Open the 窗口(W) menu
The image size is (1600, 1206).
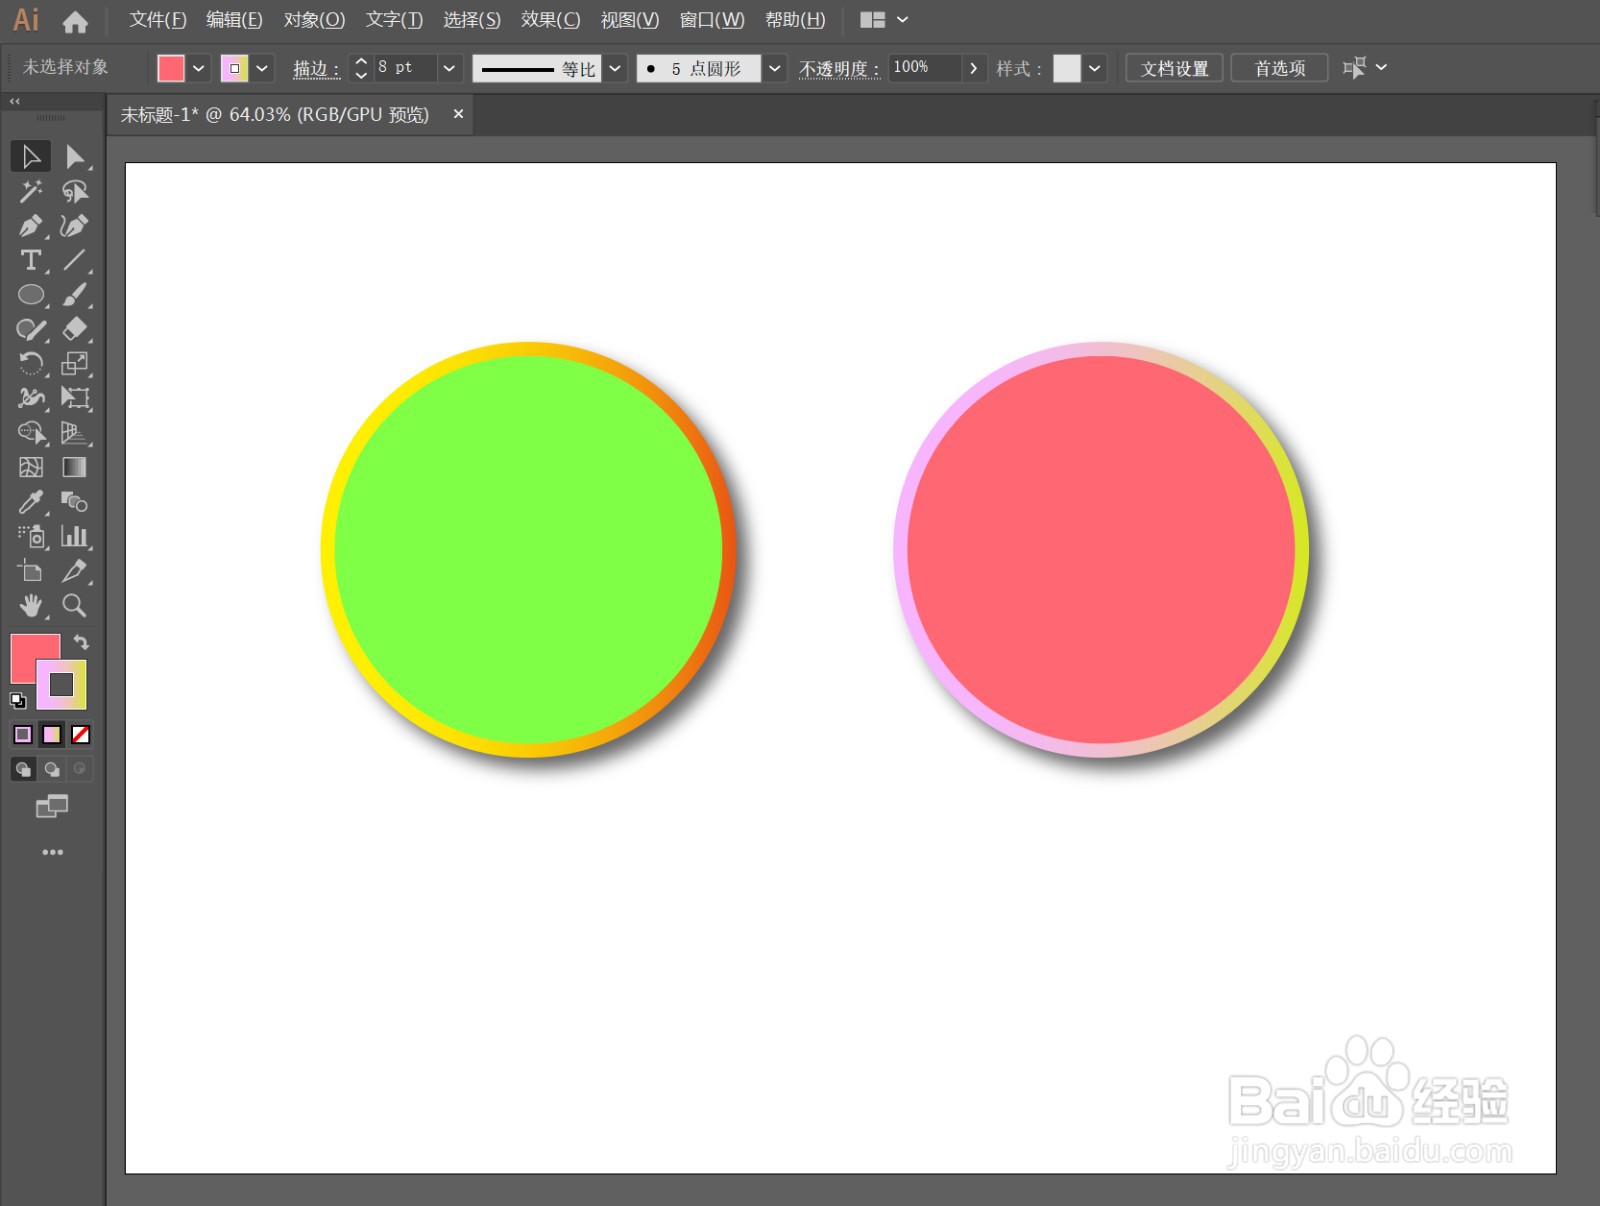click(712, 20)
